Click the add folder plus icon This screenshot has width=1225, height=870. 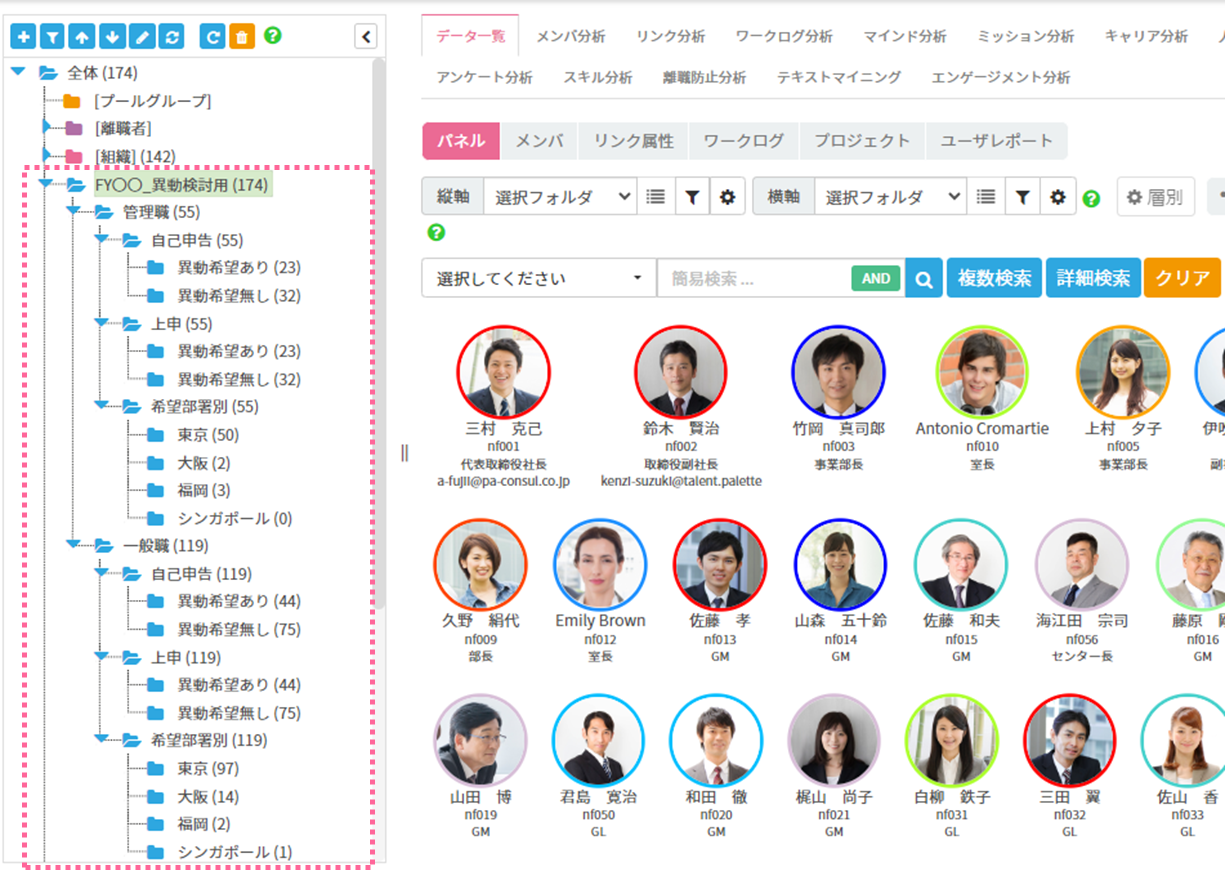click(x=23, y=37)
